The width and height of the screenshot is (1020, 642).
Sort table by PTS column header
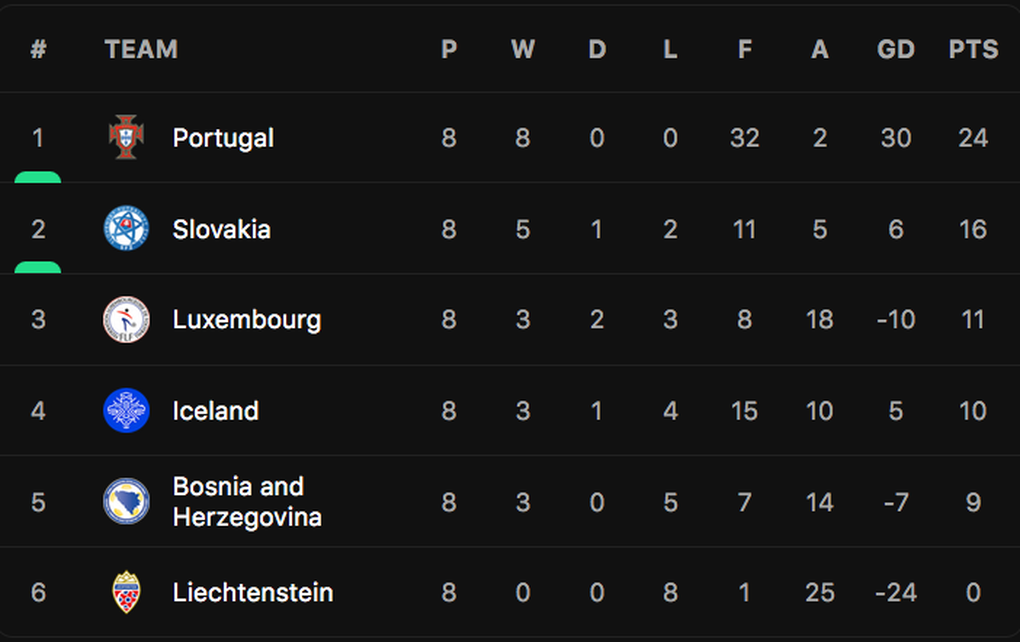[x=973, y=49]
